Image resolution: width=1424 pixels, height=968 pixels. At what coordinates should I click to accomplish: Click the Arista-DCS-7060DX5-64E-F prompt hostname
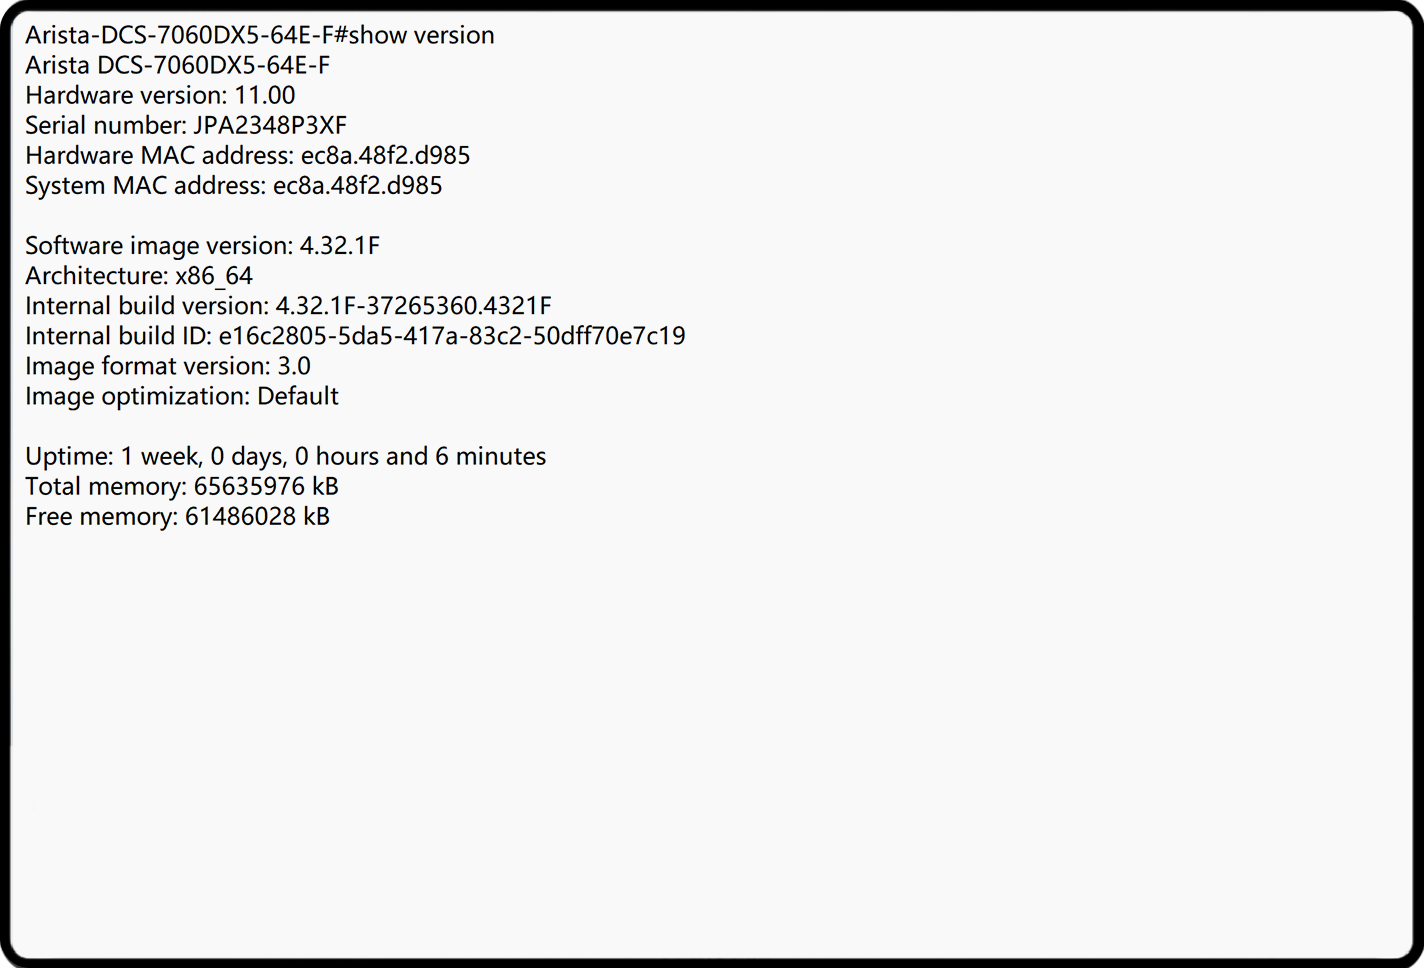click(178, 35)
